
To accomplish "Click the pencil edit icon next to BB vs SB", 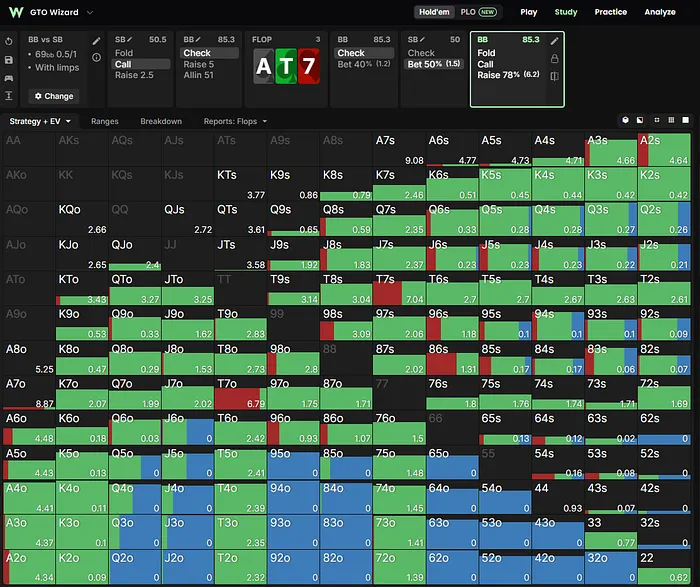I will tap(96, 41).
